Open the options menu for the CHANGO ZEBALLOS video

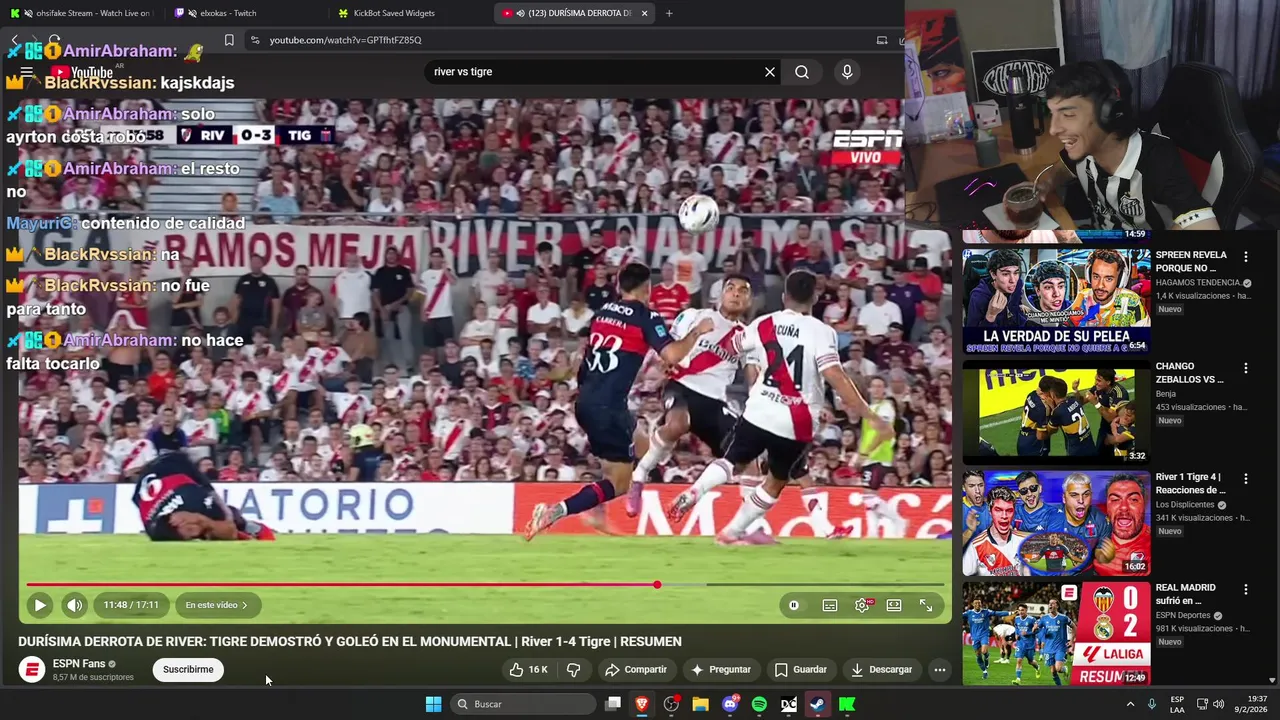(1246, 368)
